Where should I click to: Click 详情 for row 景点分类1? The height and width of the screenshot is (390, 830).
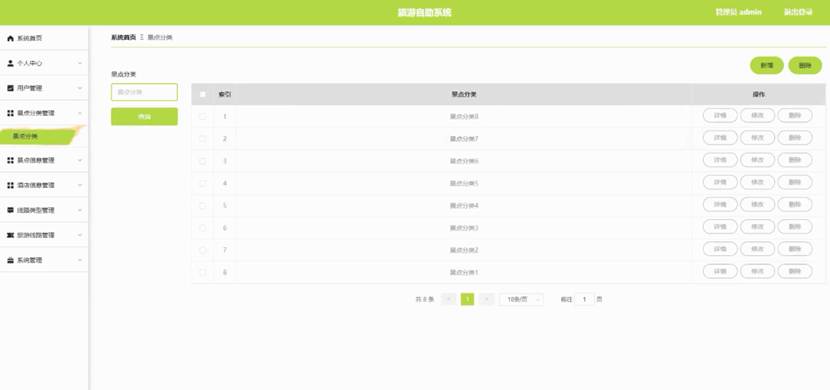click(720, 271)
